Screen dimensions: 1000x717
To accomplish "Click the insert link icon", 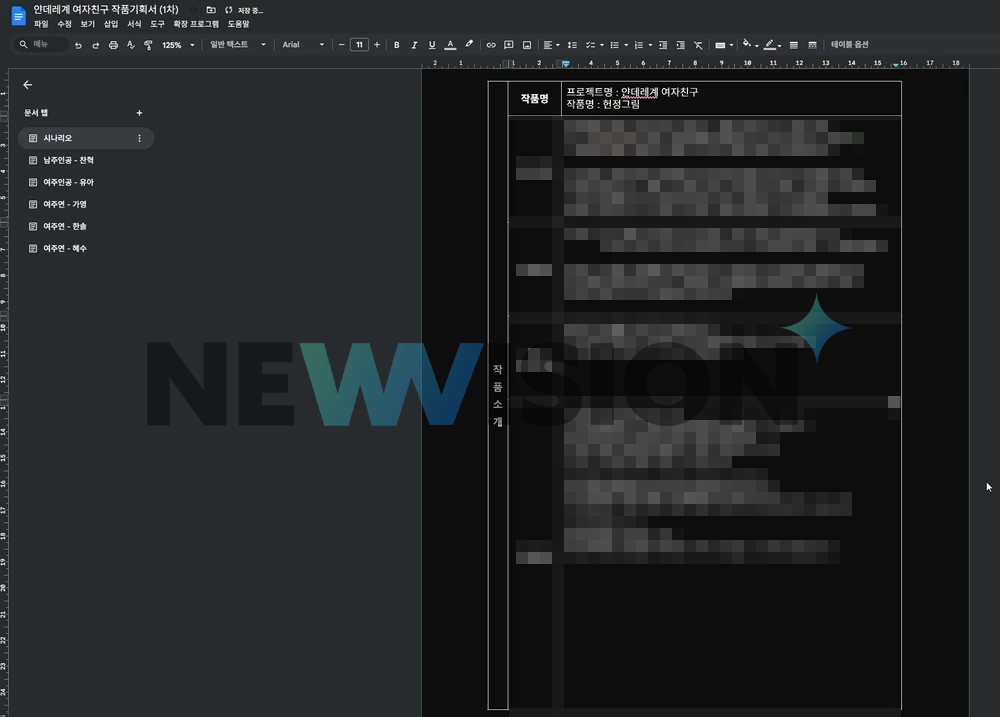I will coord(491,45).
